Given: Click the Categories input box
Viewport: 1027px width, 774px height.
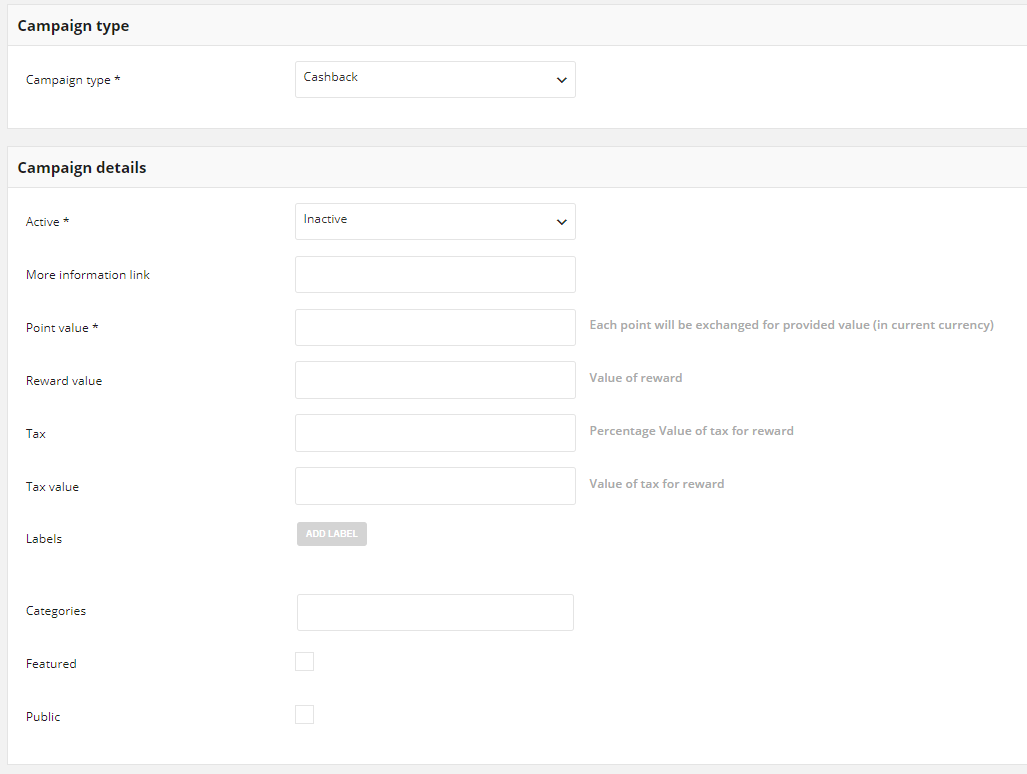Looking at the screenshot, I should (435, 612).
